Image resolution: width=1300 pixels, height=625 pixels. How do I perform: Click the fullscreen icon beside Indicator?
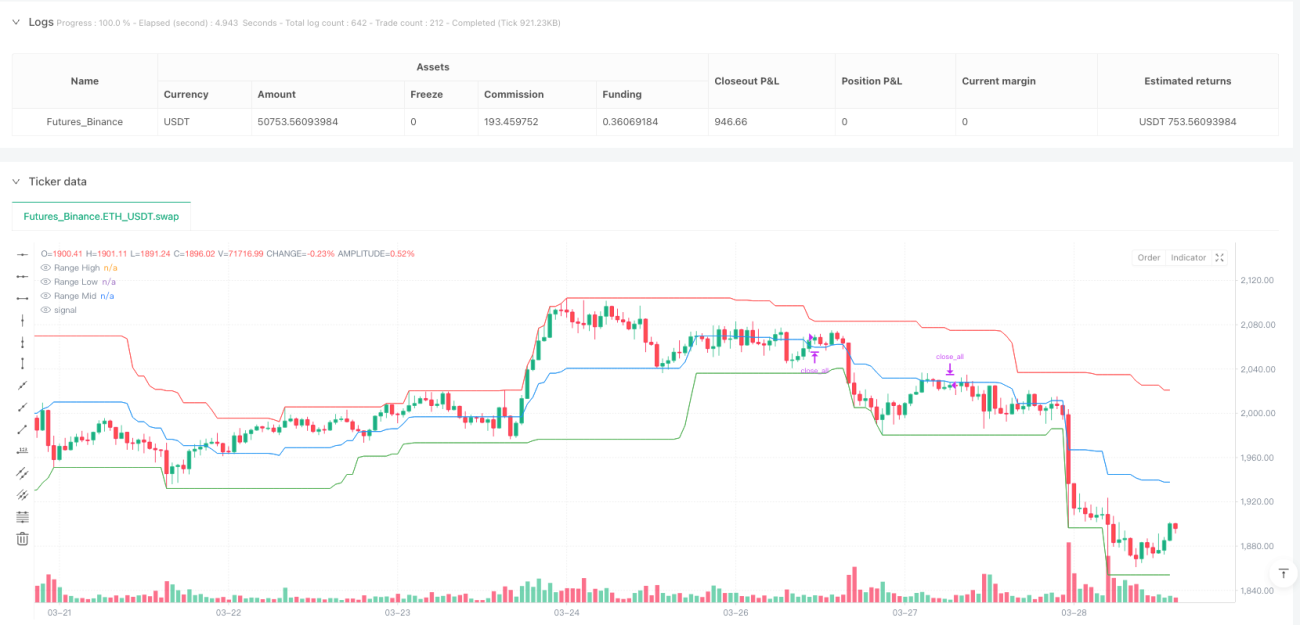(x=1220, y=258)
